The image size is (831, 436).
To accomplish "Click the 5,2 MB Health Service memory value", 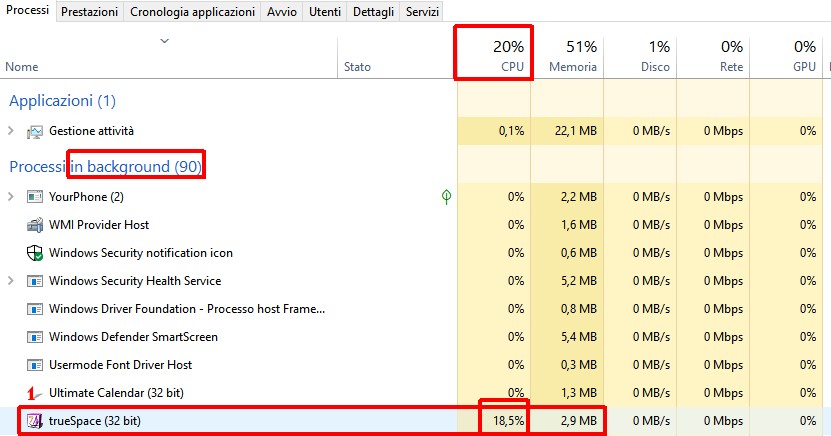I will tap(579, 281).
